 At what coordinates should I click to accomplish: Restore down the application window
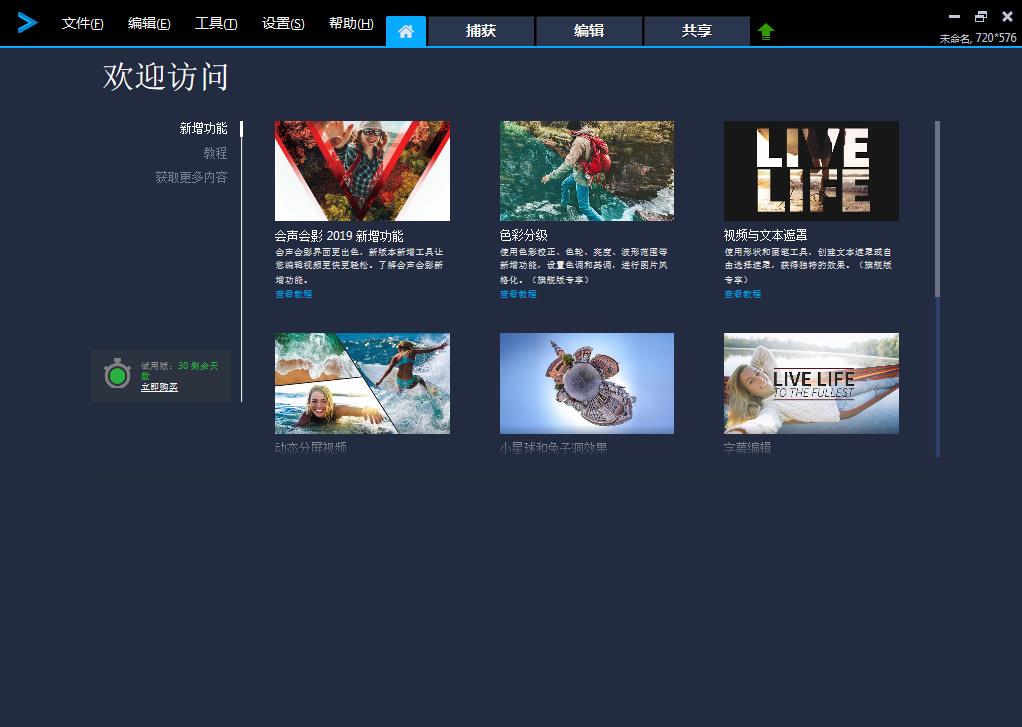tap(980, 17)
